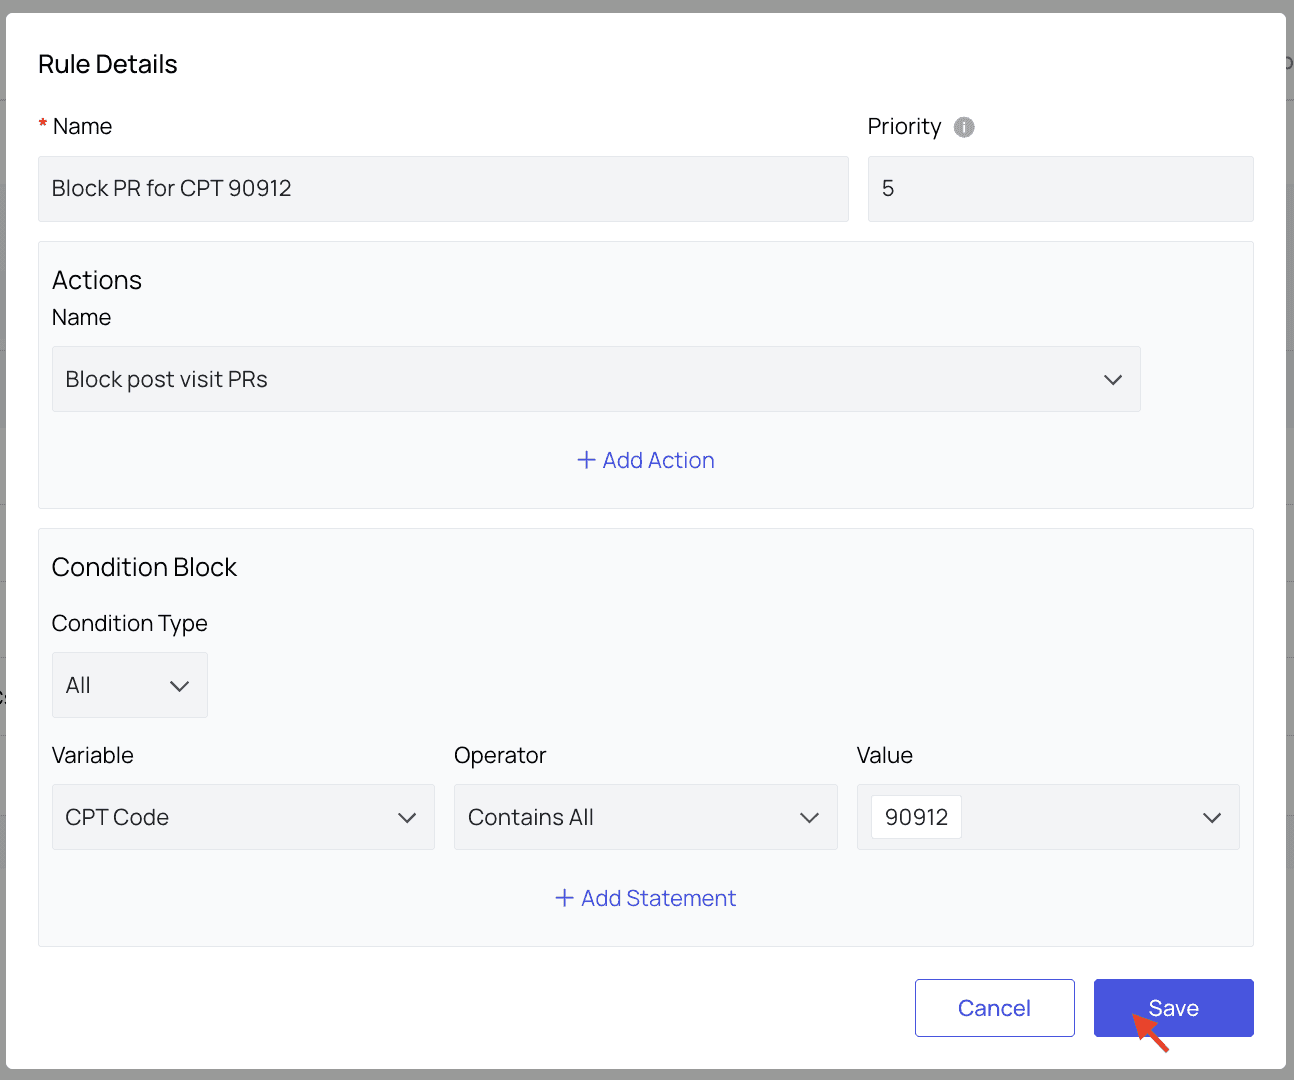Viewport: 1294px width, 1080px height.
Task: Click into the Priority input field
Action: tap(1060, 189)
